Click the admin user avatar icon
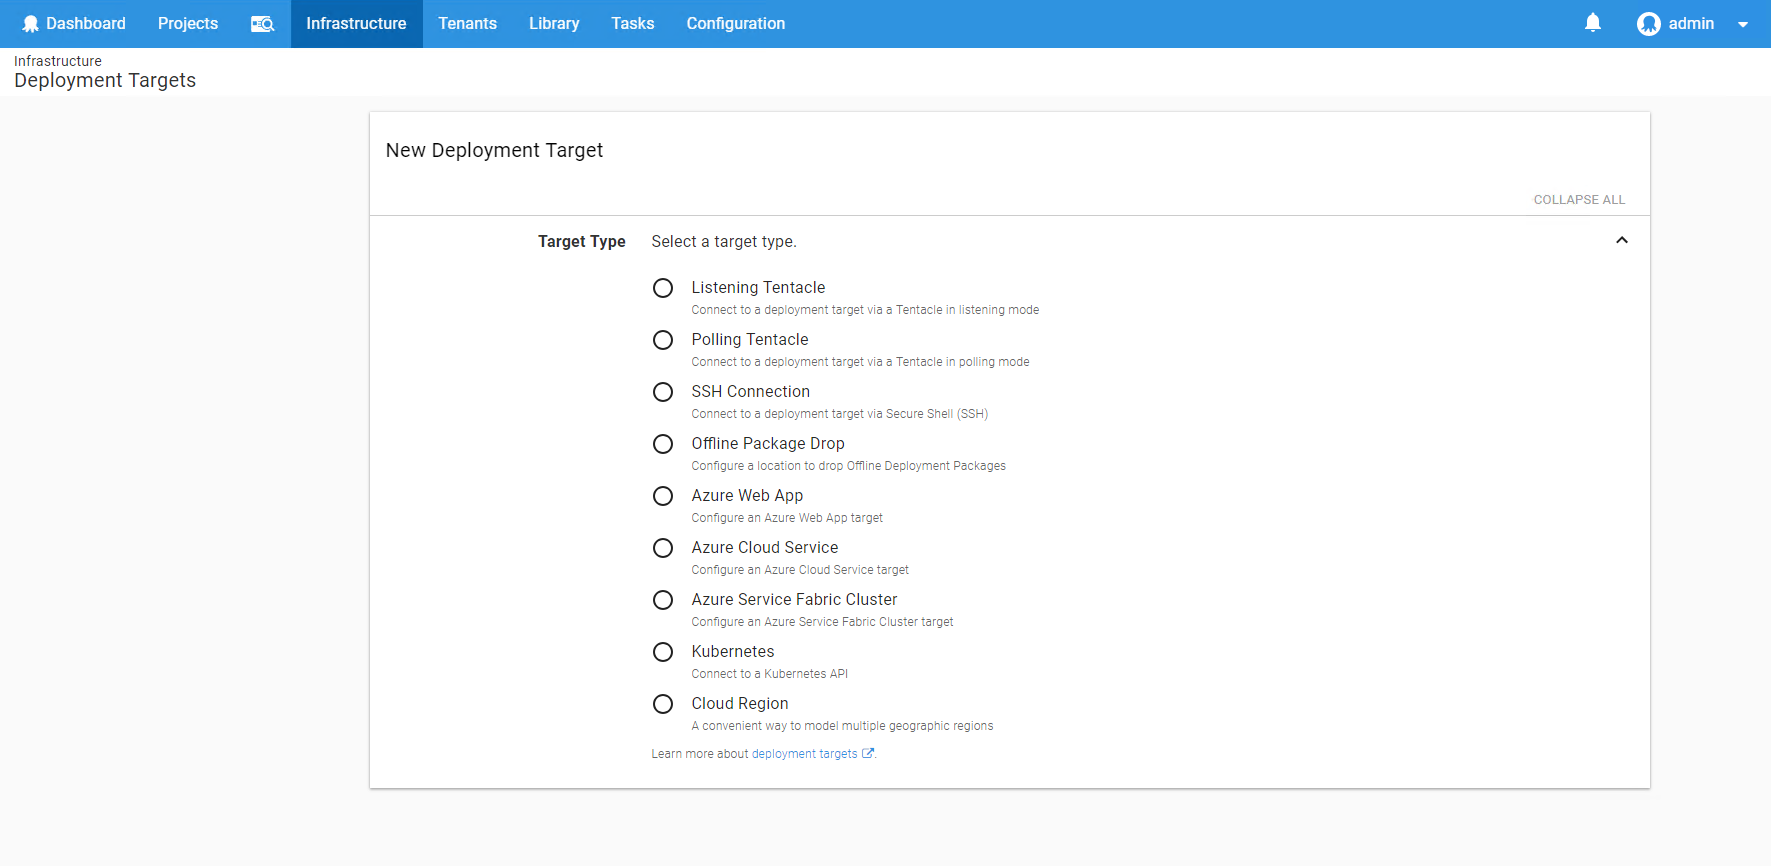 (x=1648, y=24)
